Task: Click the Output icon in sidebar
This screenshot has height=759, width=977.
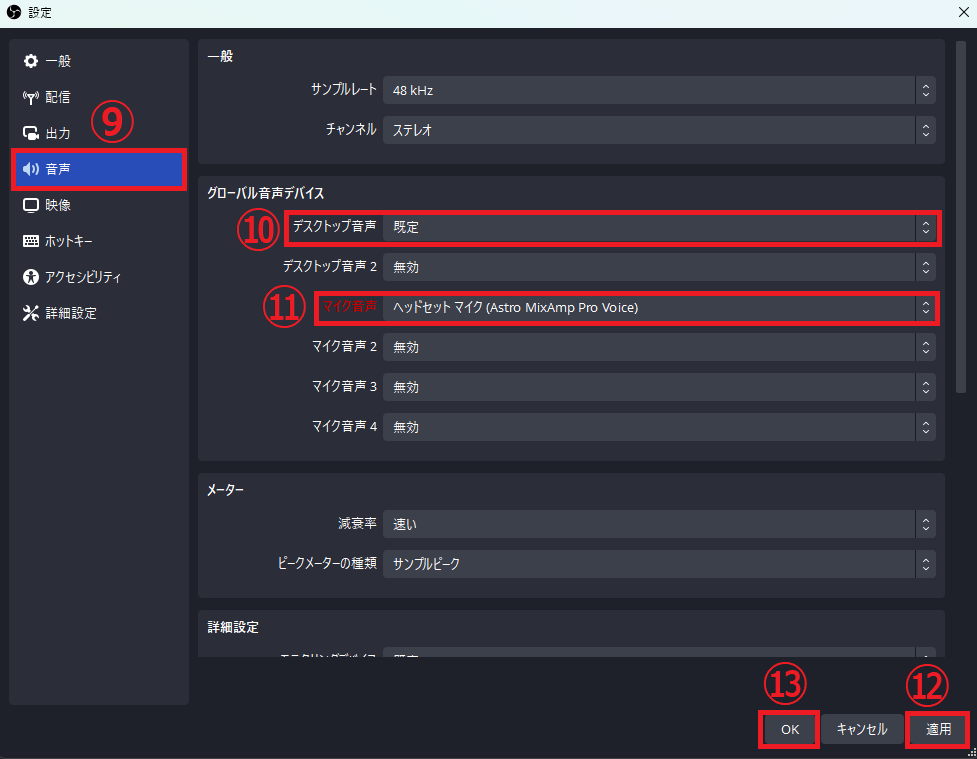Action: coord(31,133)
